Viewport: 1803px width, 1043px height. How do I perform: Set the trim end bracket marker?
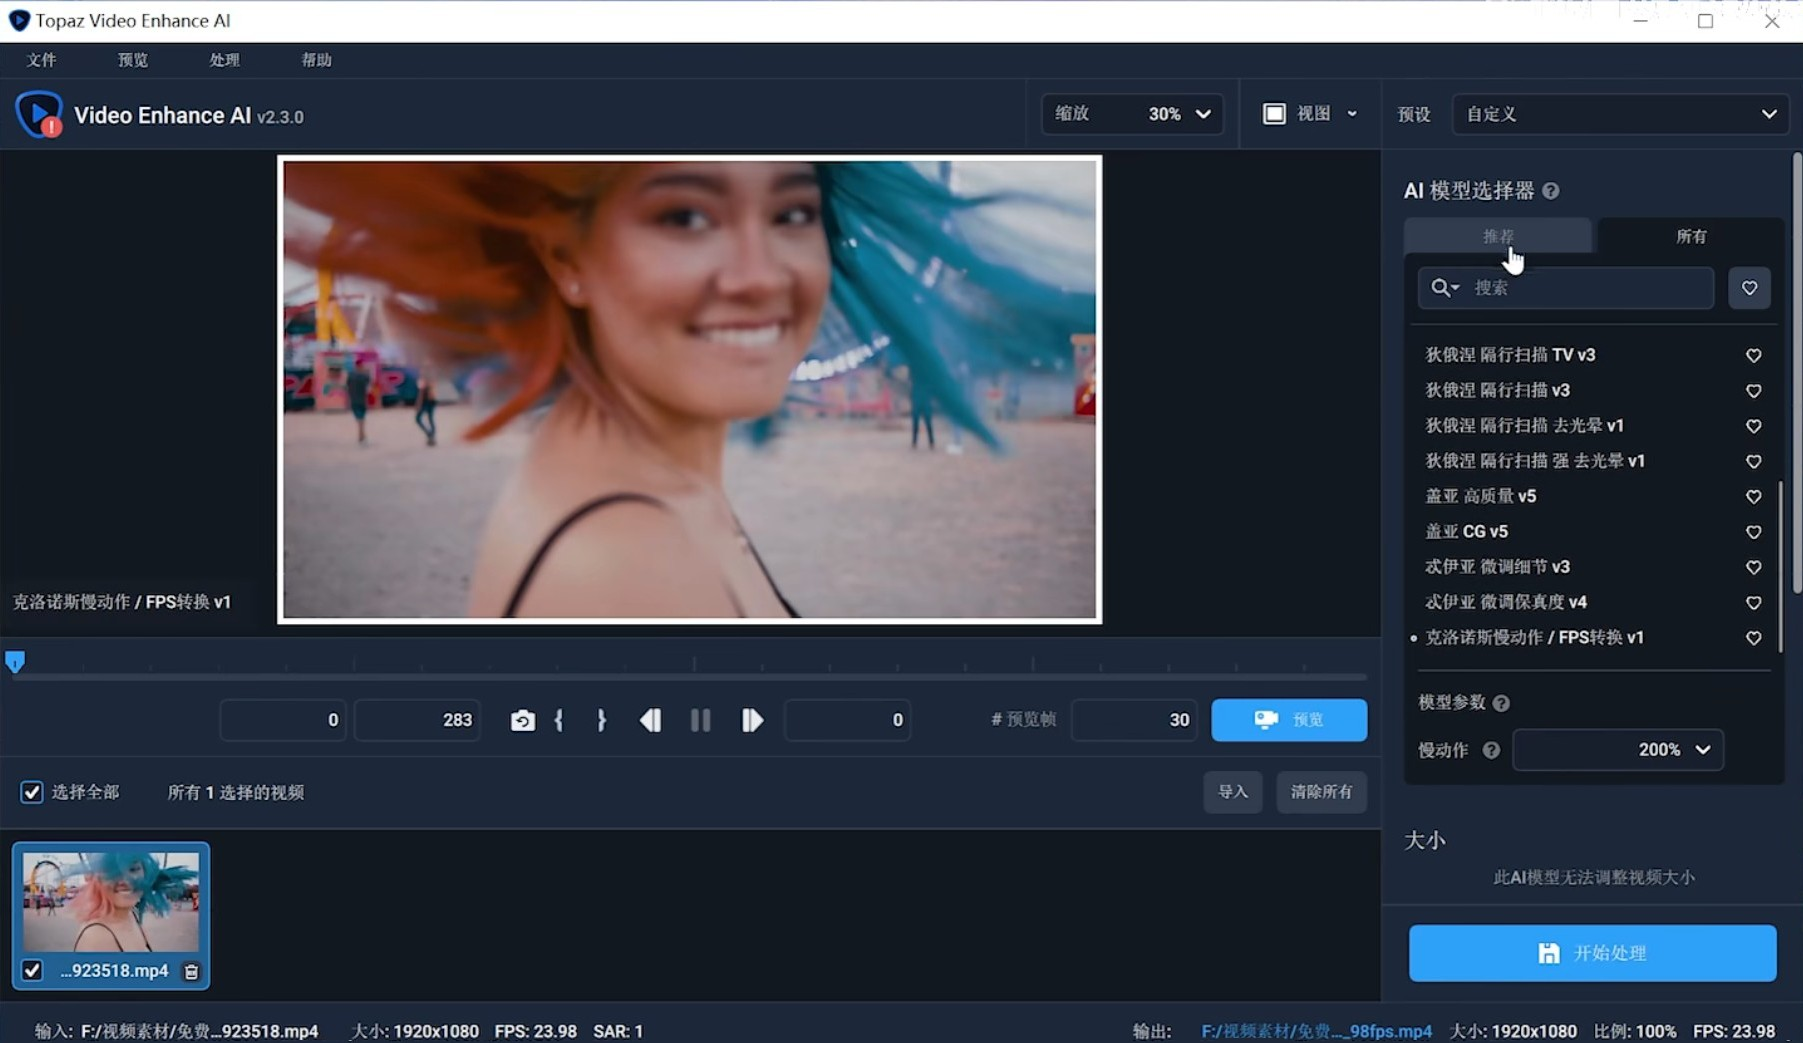(601, 720)
